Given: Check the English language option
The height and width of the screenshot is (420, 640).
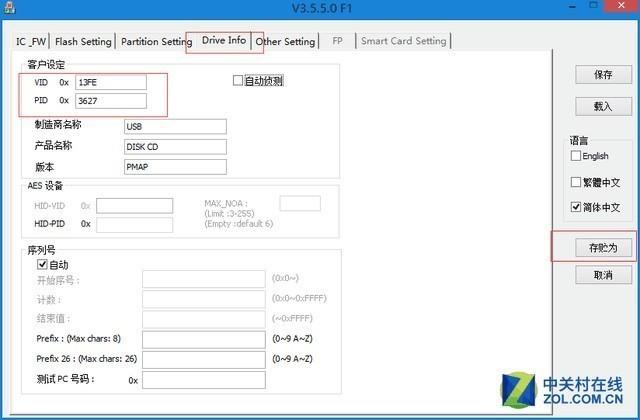Looking at the screenshot, I should tap(576, 156).
